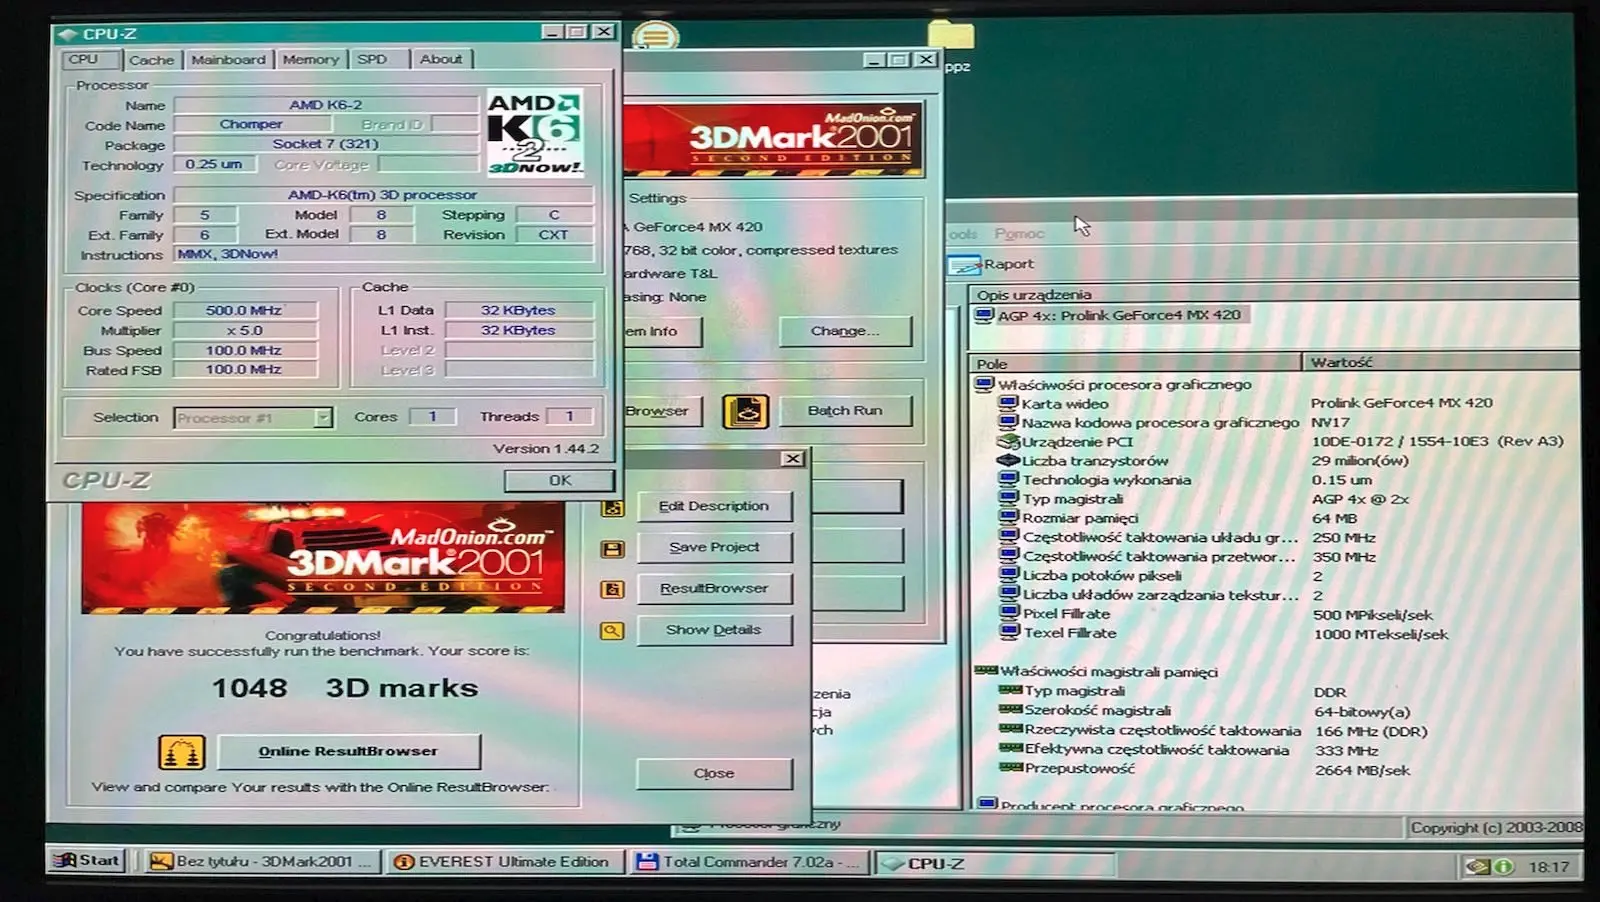Viewport: 1600px width, 902px height.
Task: Open the folder icon on the desktop
Action: (x=951, y=36)
